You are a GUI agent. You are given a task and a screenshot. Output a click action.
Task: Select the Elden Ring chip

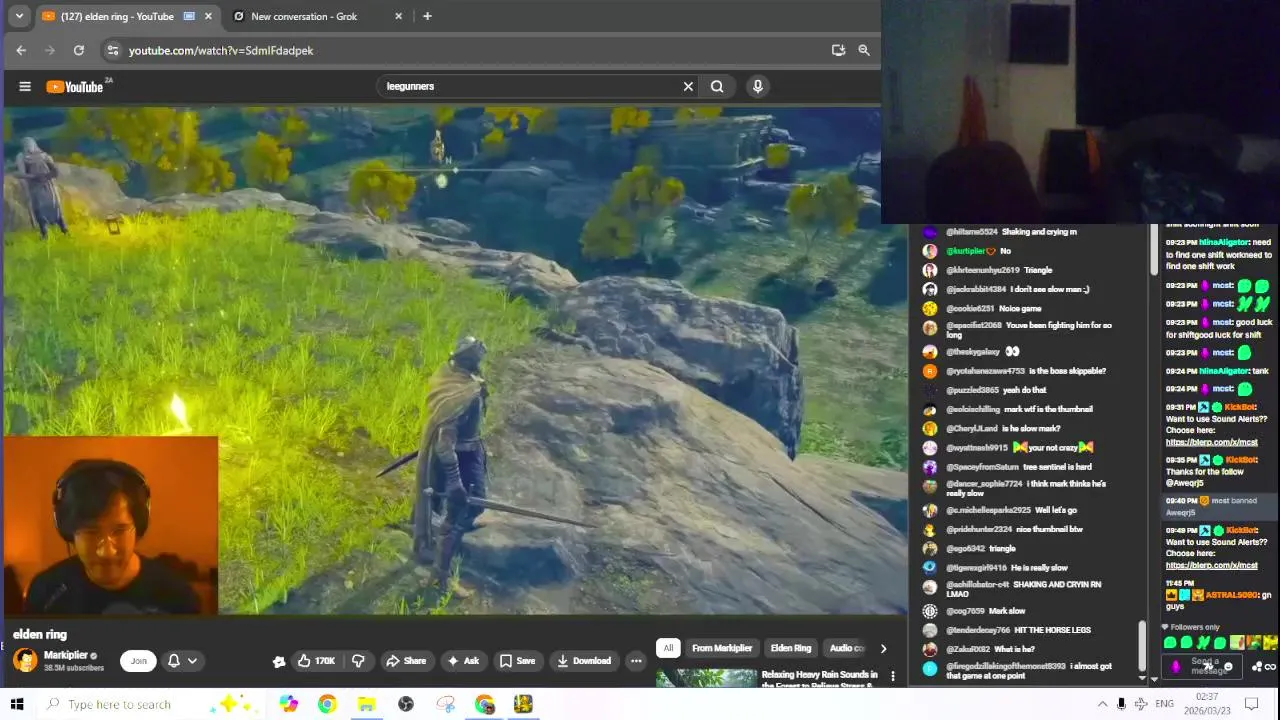coord(791,648)
